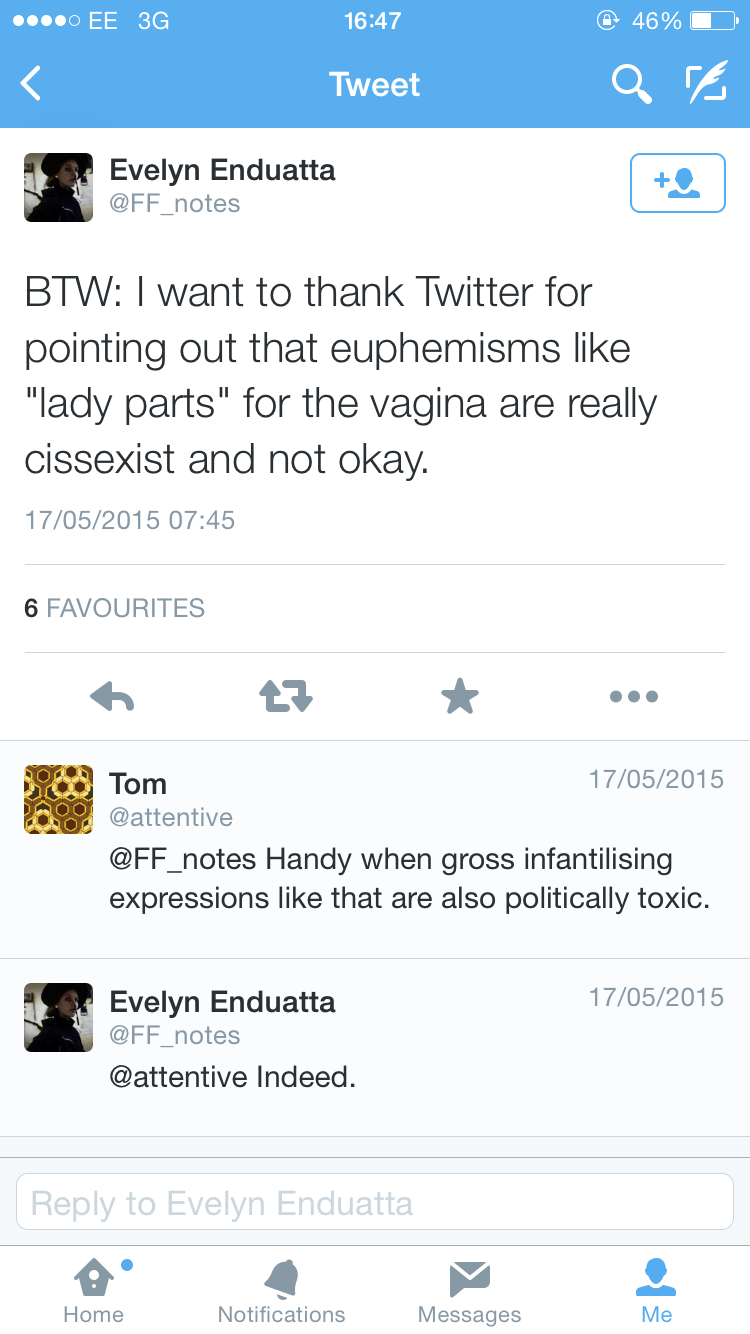Screen dimensions: 750x1334
Task: Open Evelyn Enduatta's avatar on main tweet
Action: (59, 187)
